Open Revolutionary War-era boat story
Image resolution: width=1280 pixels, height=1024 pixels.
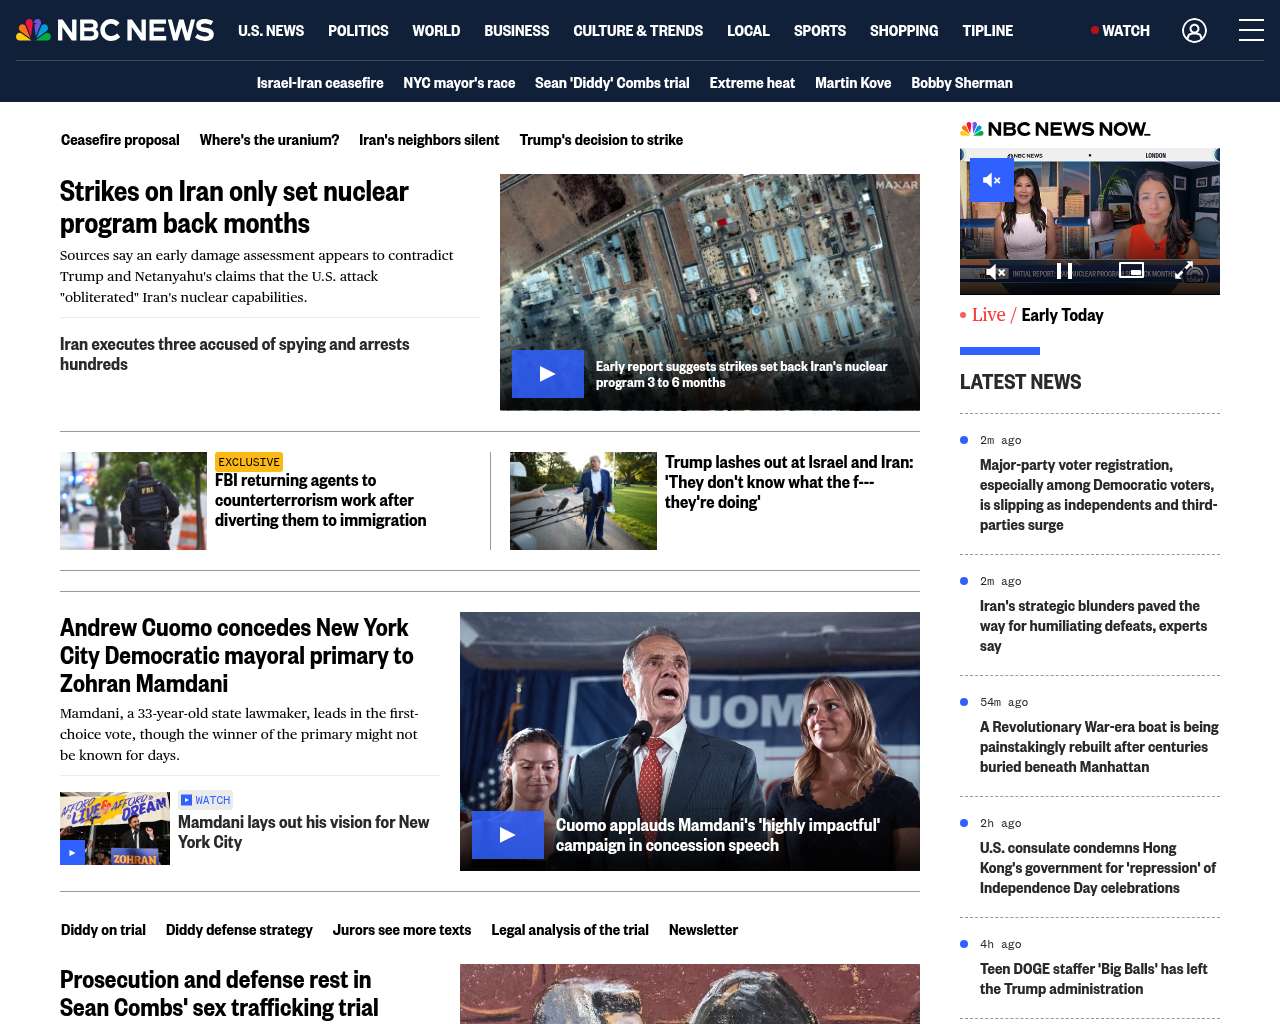click(1099, 747)
